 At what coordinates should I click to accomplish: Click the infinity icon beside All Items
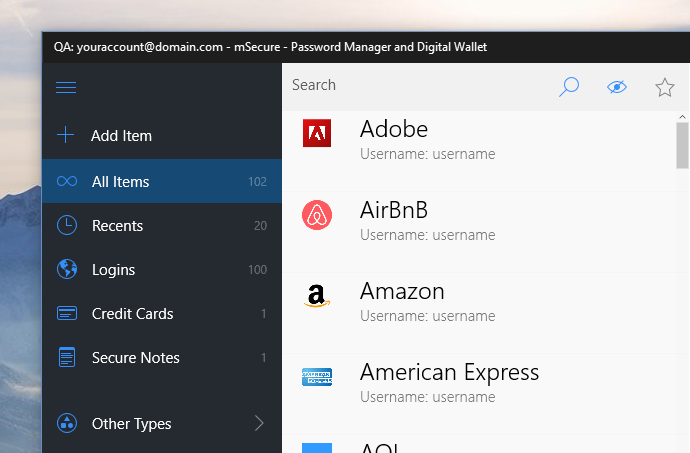(67, 181)
